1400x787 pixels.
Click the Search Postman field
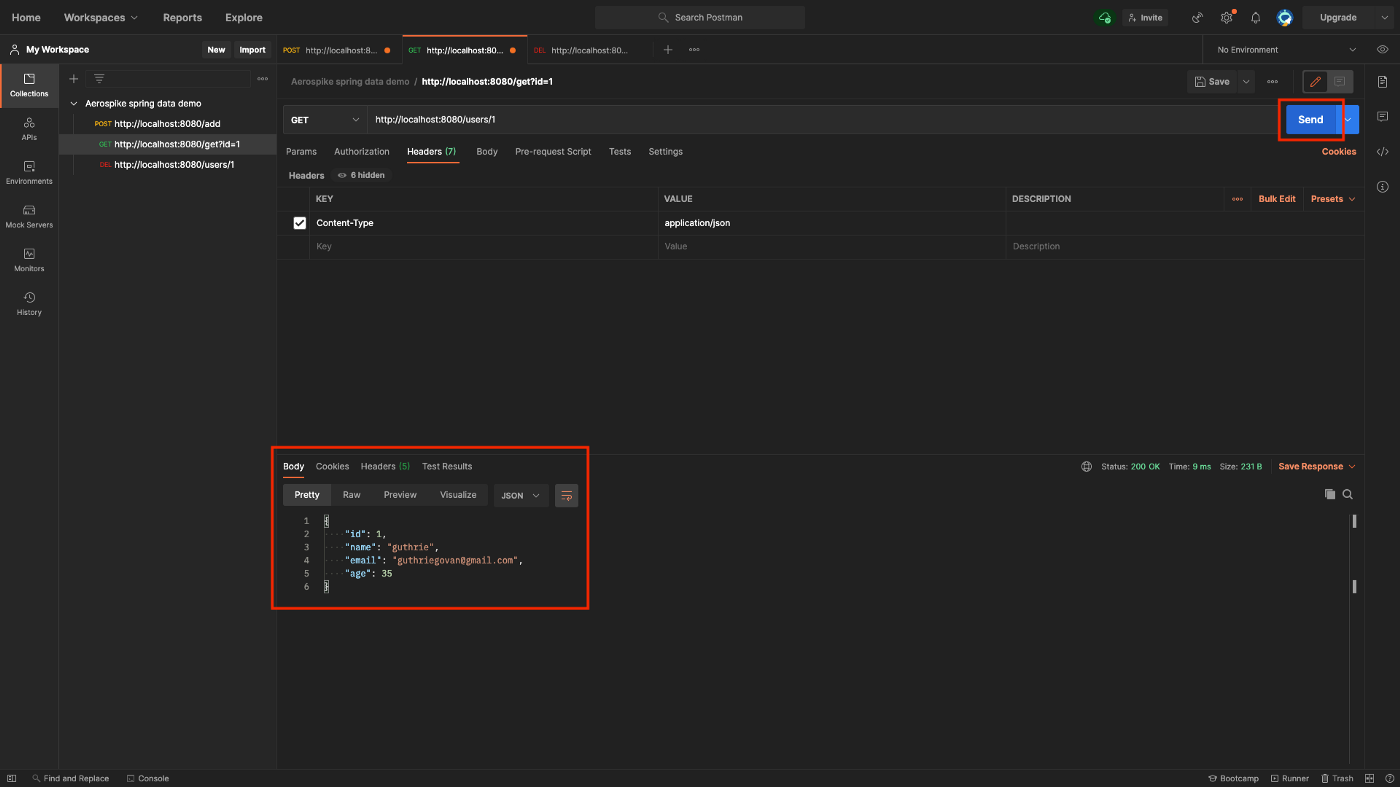[700, 17]
